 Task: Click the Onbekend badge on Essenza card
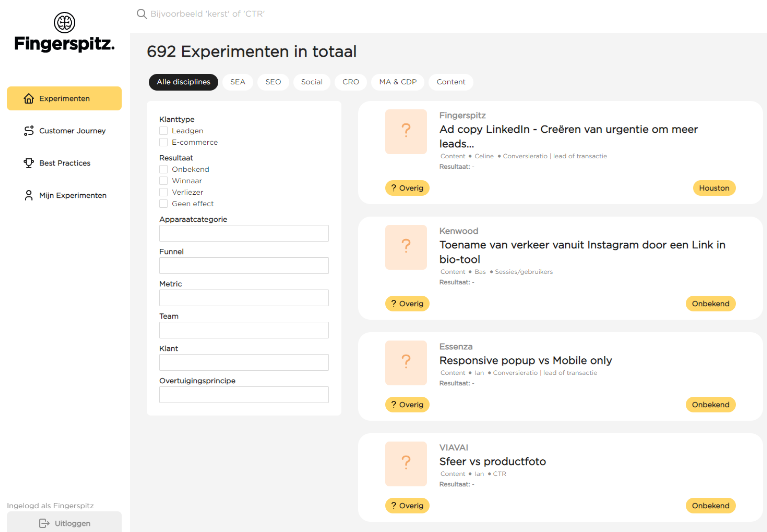710,405
